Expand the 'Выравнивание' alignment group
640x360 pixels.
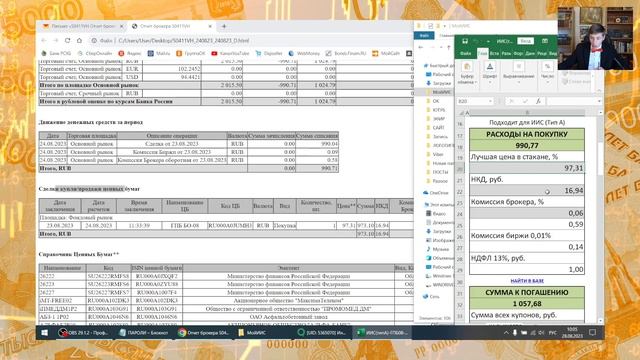519,72
